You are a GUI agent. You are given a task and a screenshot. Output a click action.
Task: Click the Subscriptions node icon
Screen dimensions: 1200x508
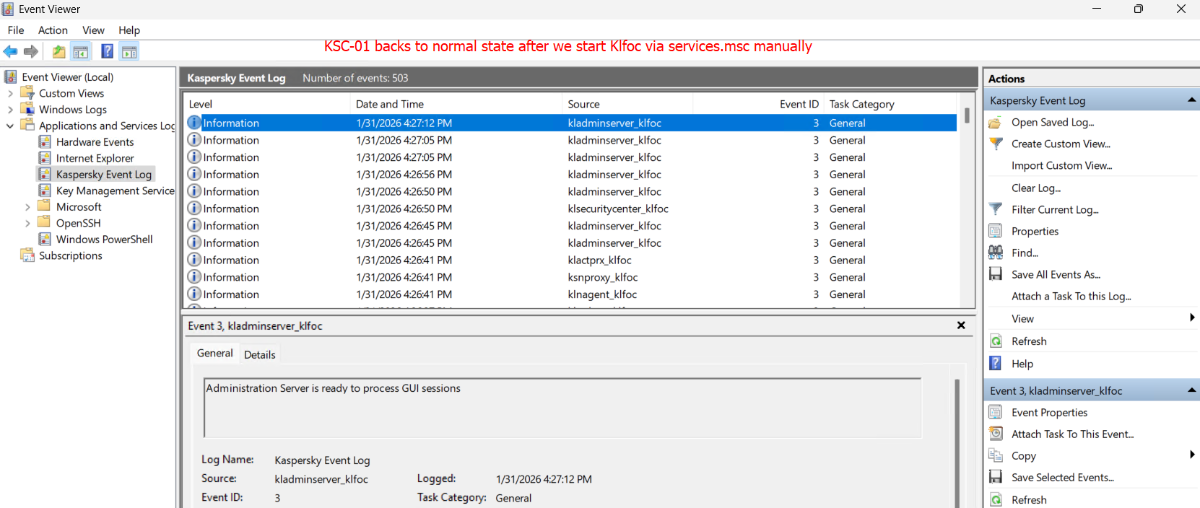tap(29, 255)
